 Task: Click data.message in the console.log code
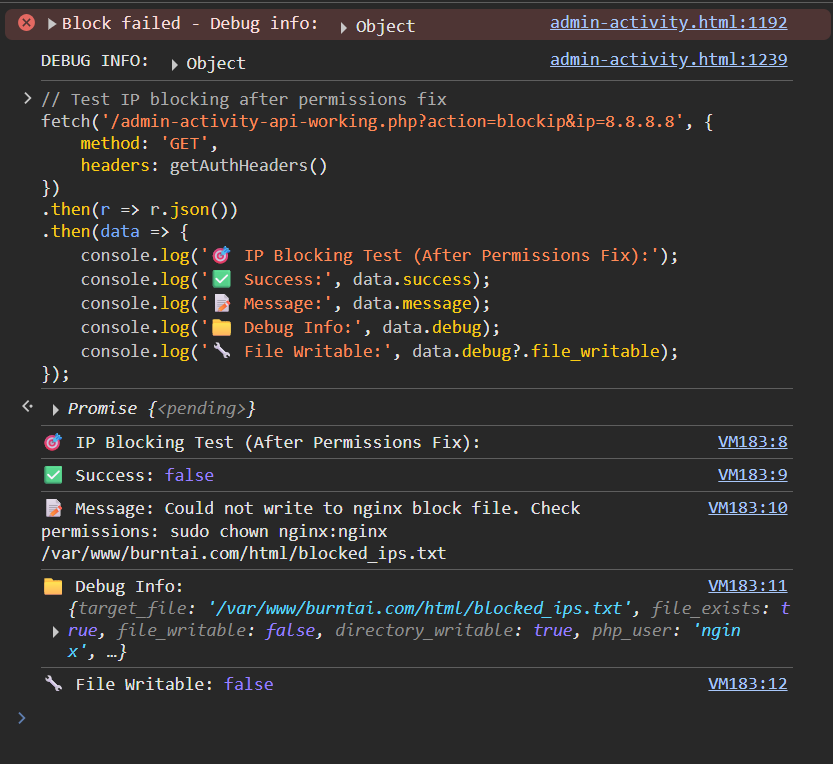[x=412, y=303]
